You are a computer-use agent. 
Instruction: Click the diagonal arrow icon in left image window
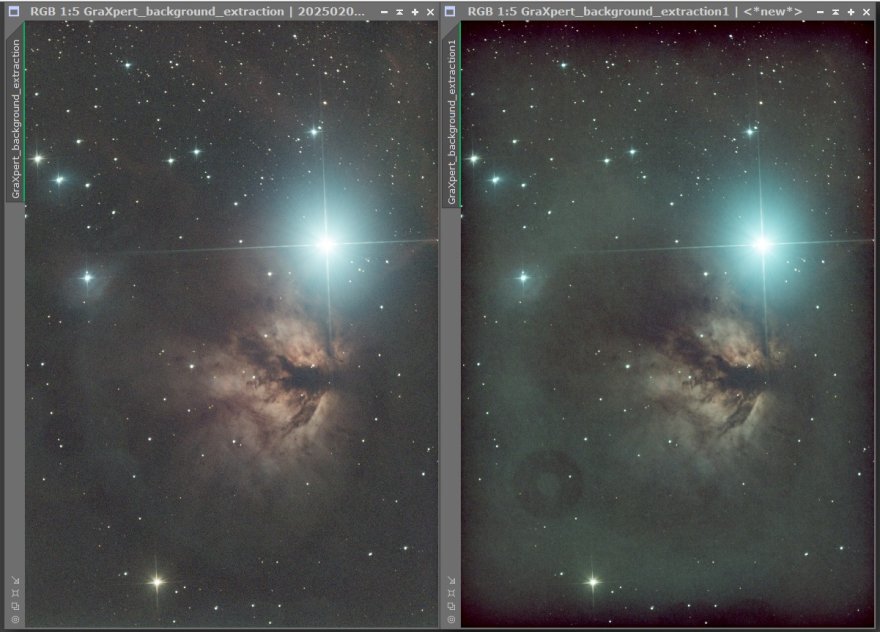pyautogui.click(x=15, y=580)
